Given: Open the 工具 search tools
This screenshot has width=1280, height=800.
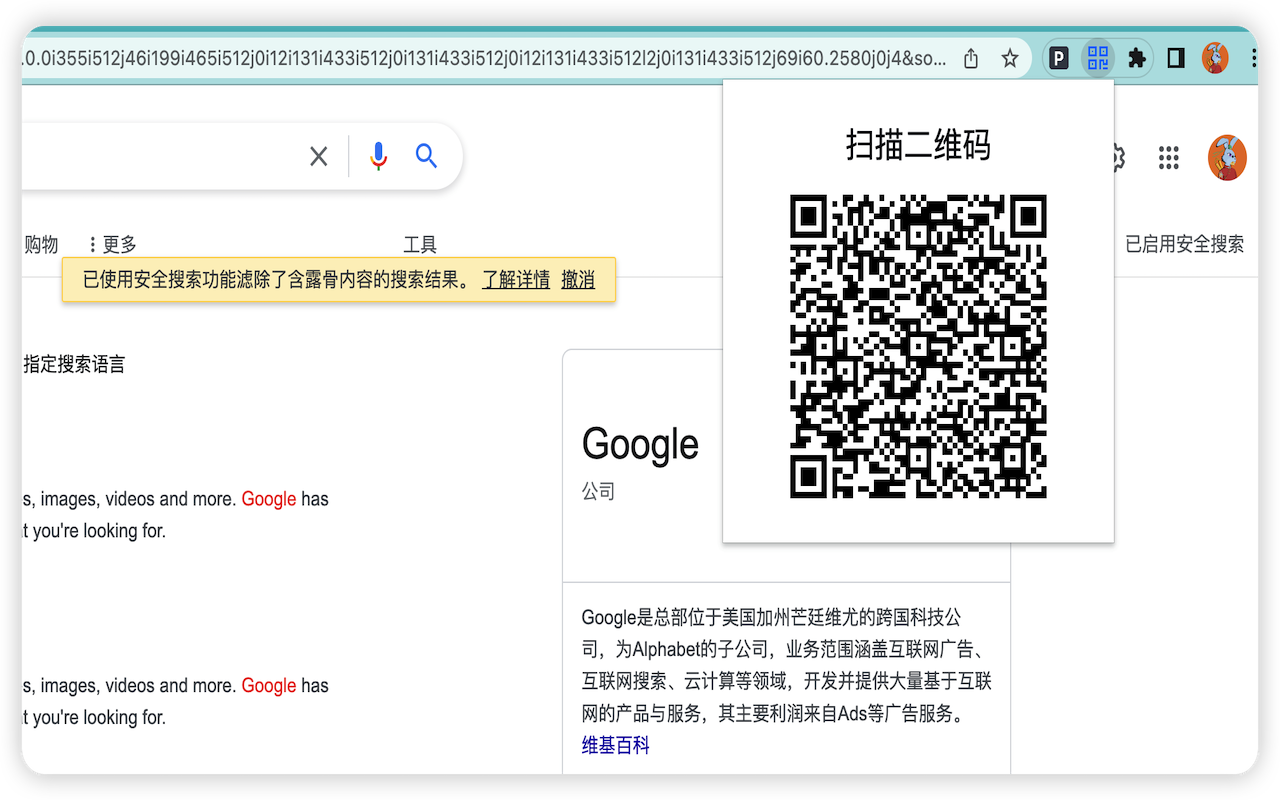Looking at the screenshot, I should [420, 244].
